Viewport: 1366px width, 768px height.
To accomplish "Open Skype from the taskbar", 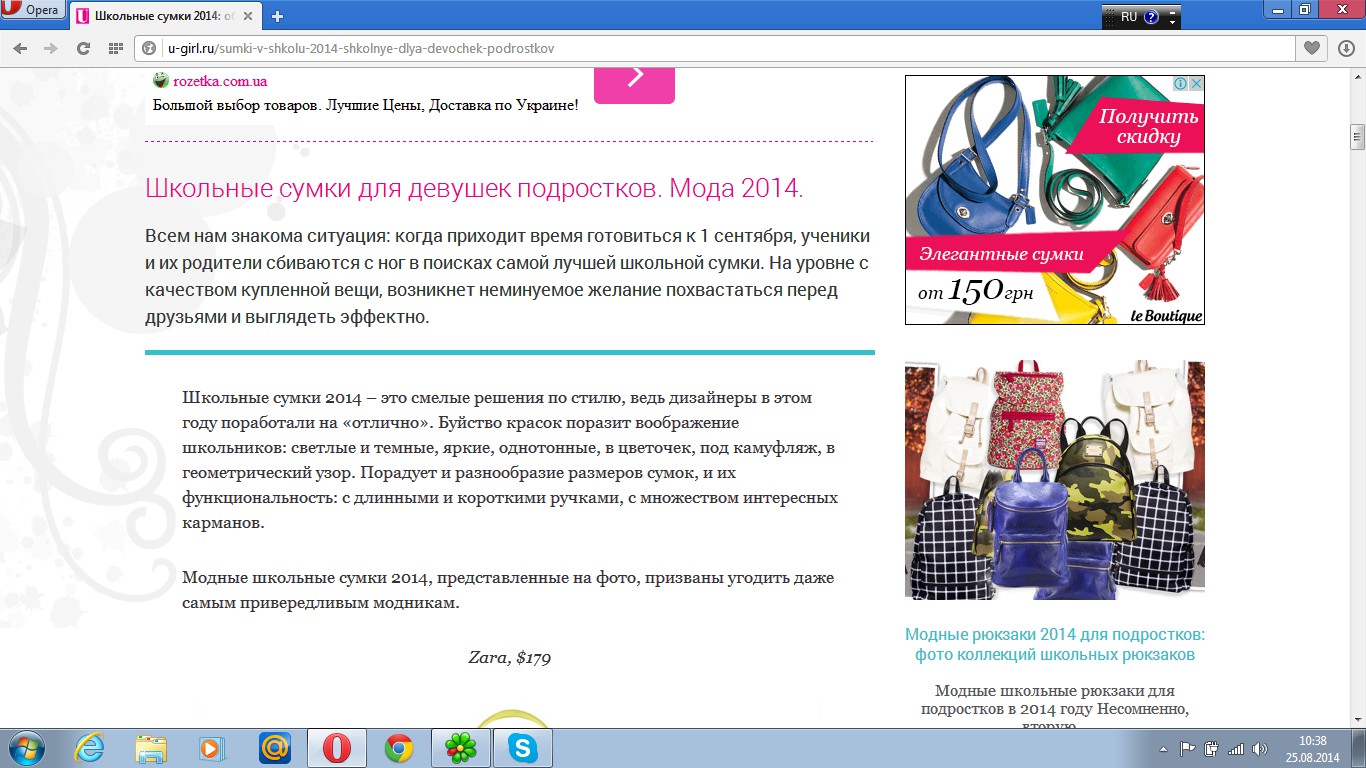I will tap(522, 748).
